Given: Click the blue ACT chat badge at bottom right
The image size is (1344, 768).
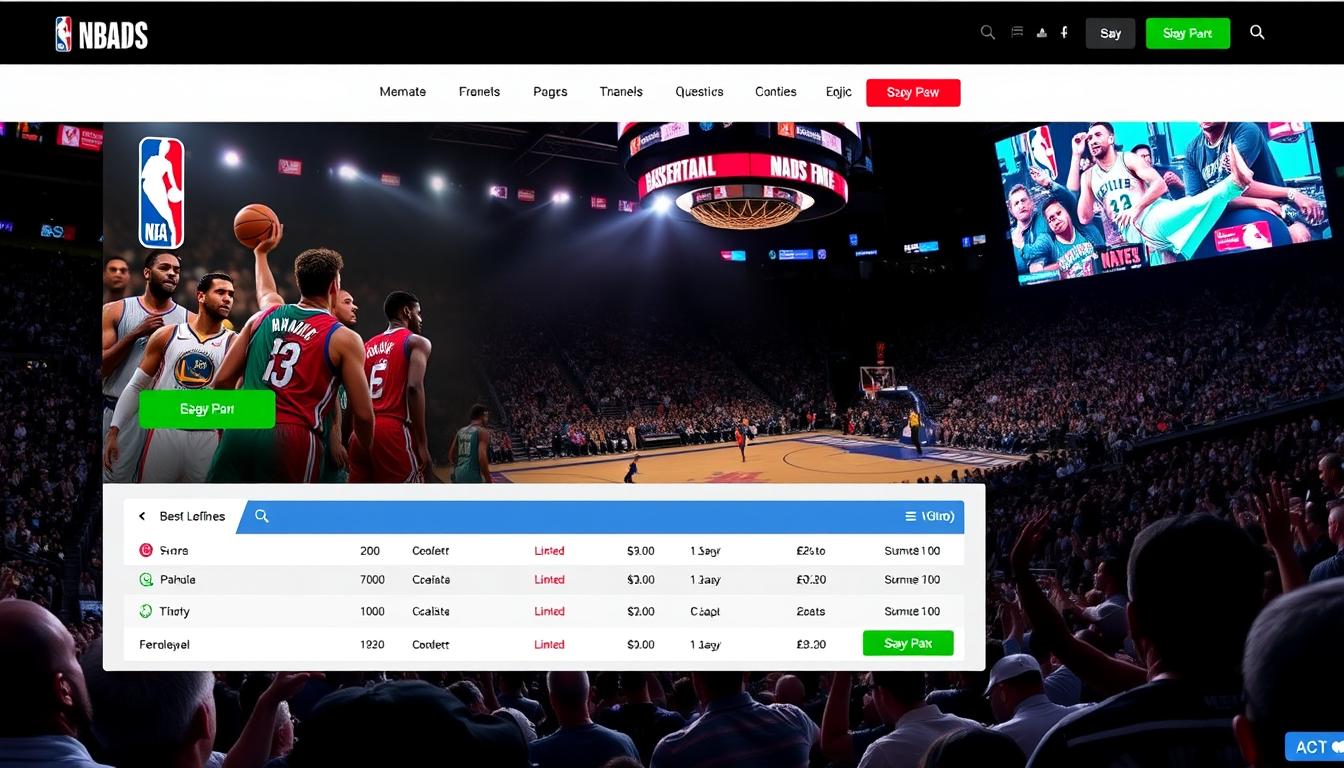Looking at the screenshot, I should click(x=1317, y=747).
